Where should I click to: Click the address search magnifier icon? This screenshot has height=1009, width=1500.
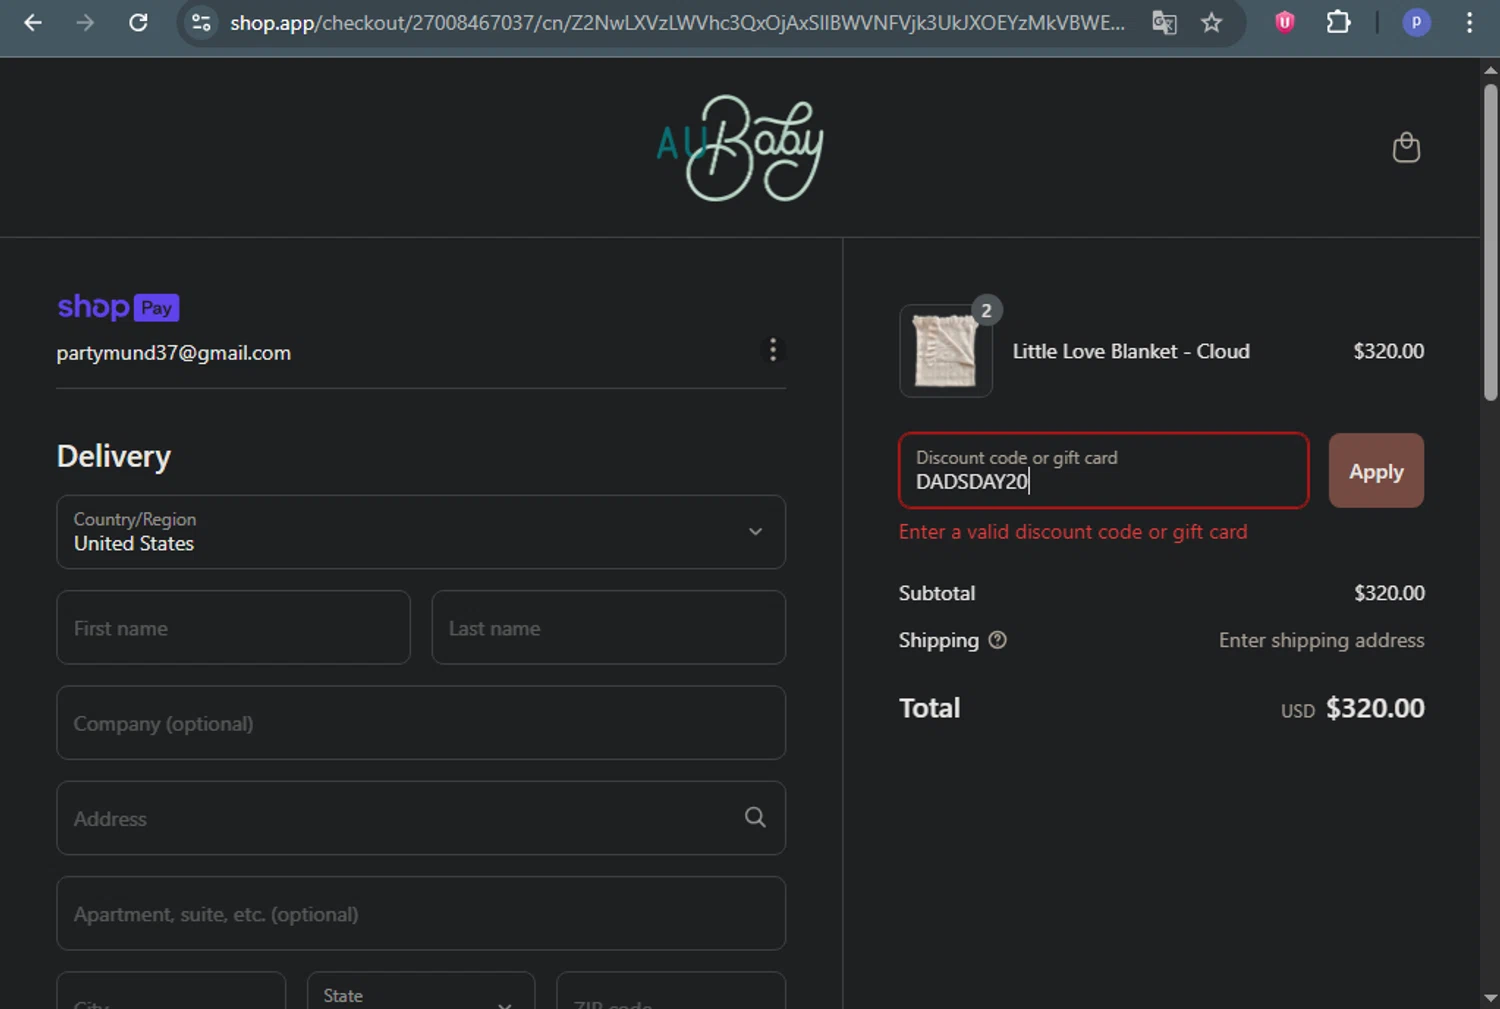click(755, 817)
